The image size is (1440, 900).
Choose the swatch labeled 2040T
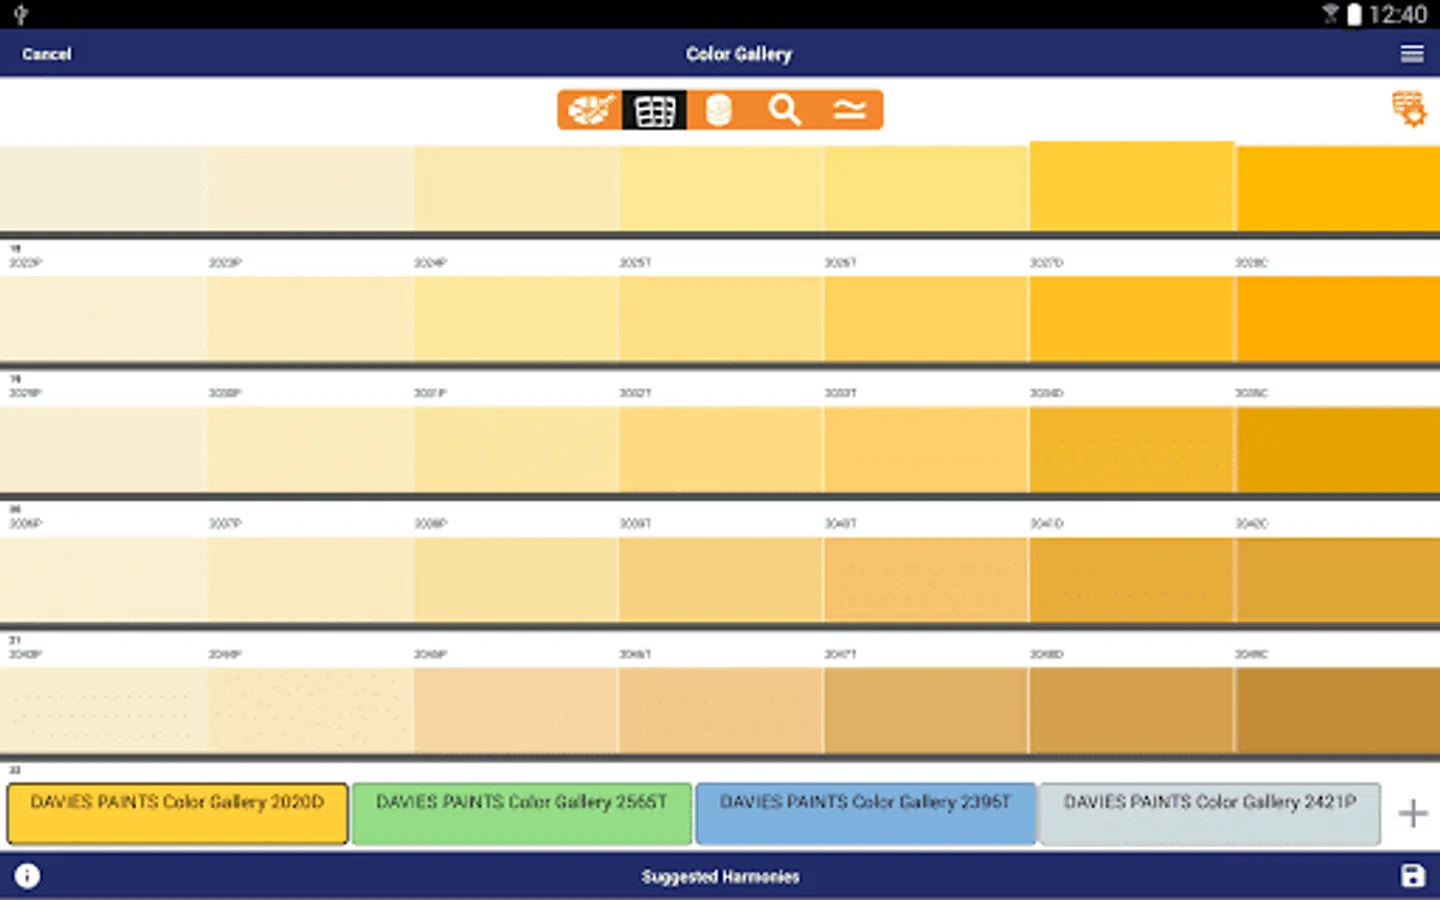pos(926,580)
